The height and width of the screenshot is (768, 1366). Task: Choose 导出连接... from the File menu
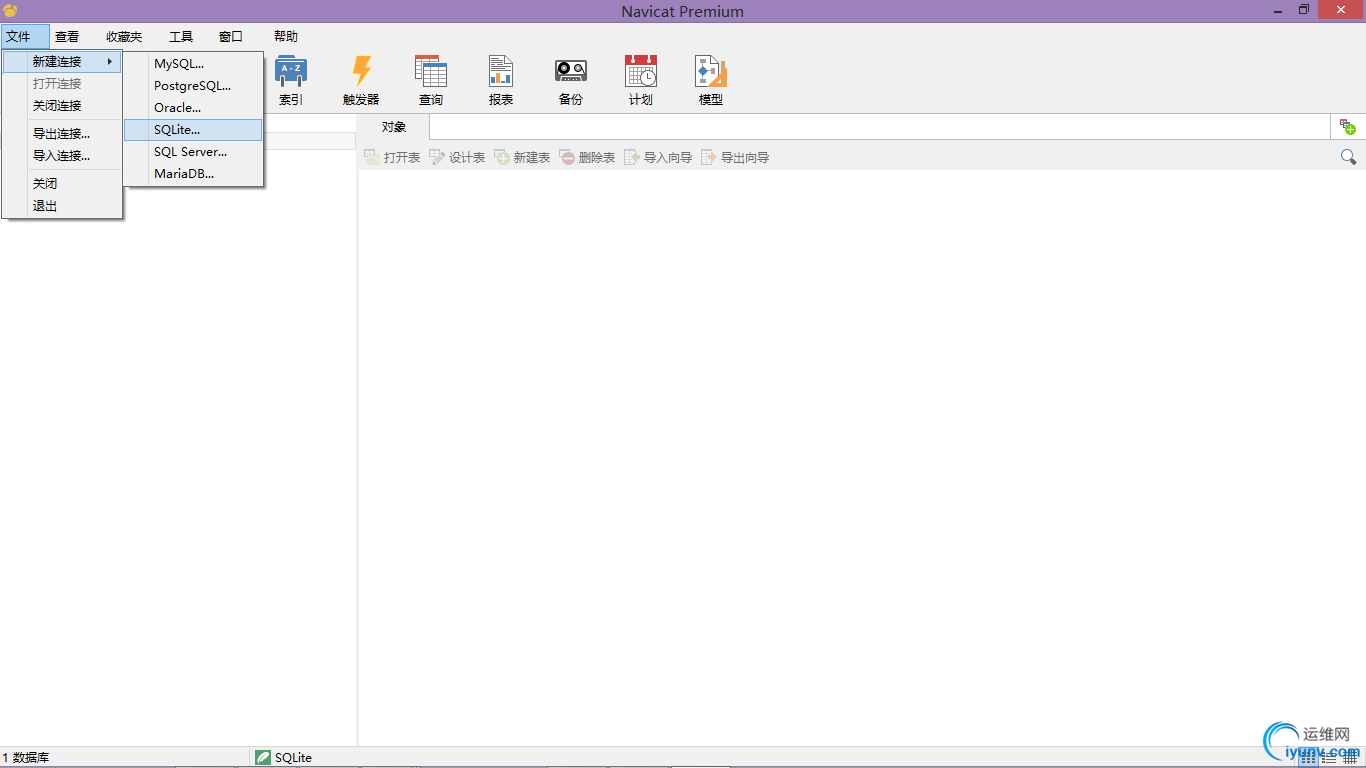(x=62, y=134)
